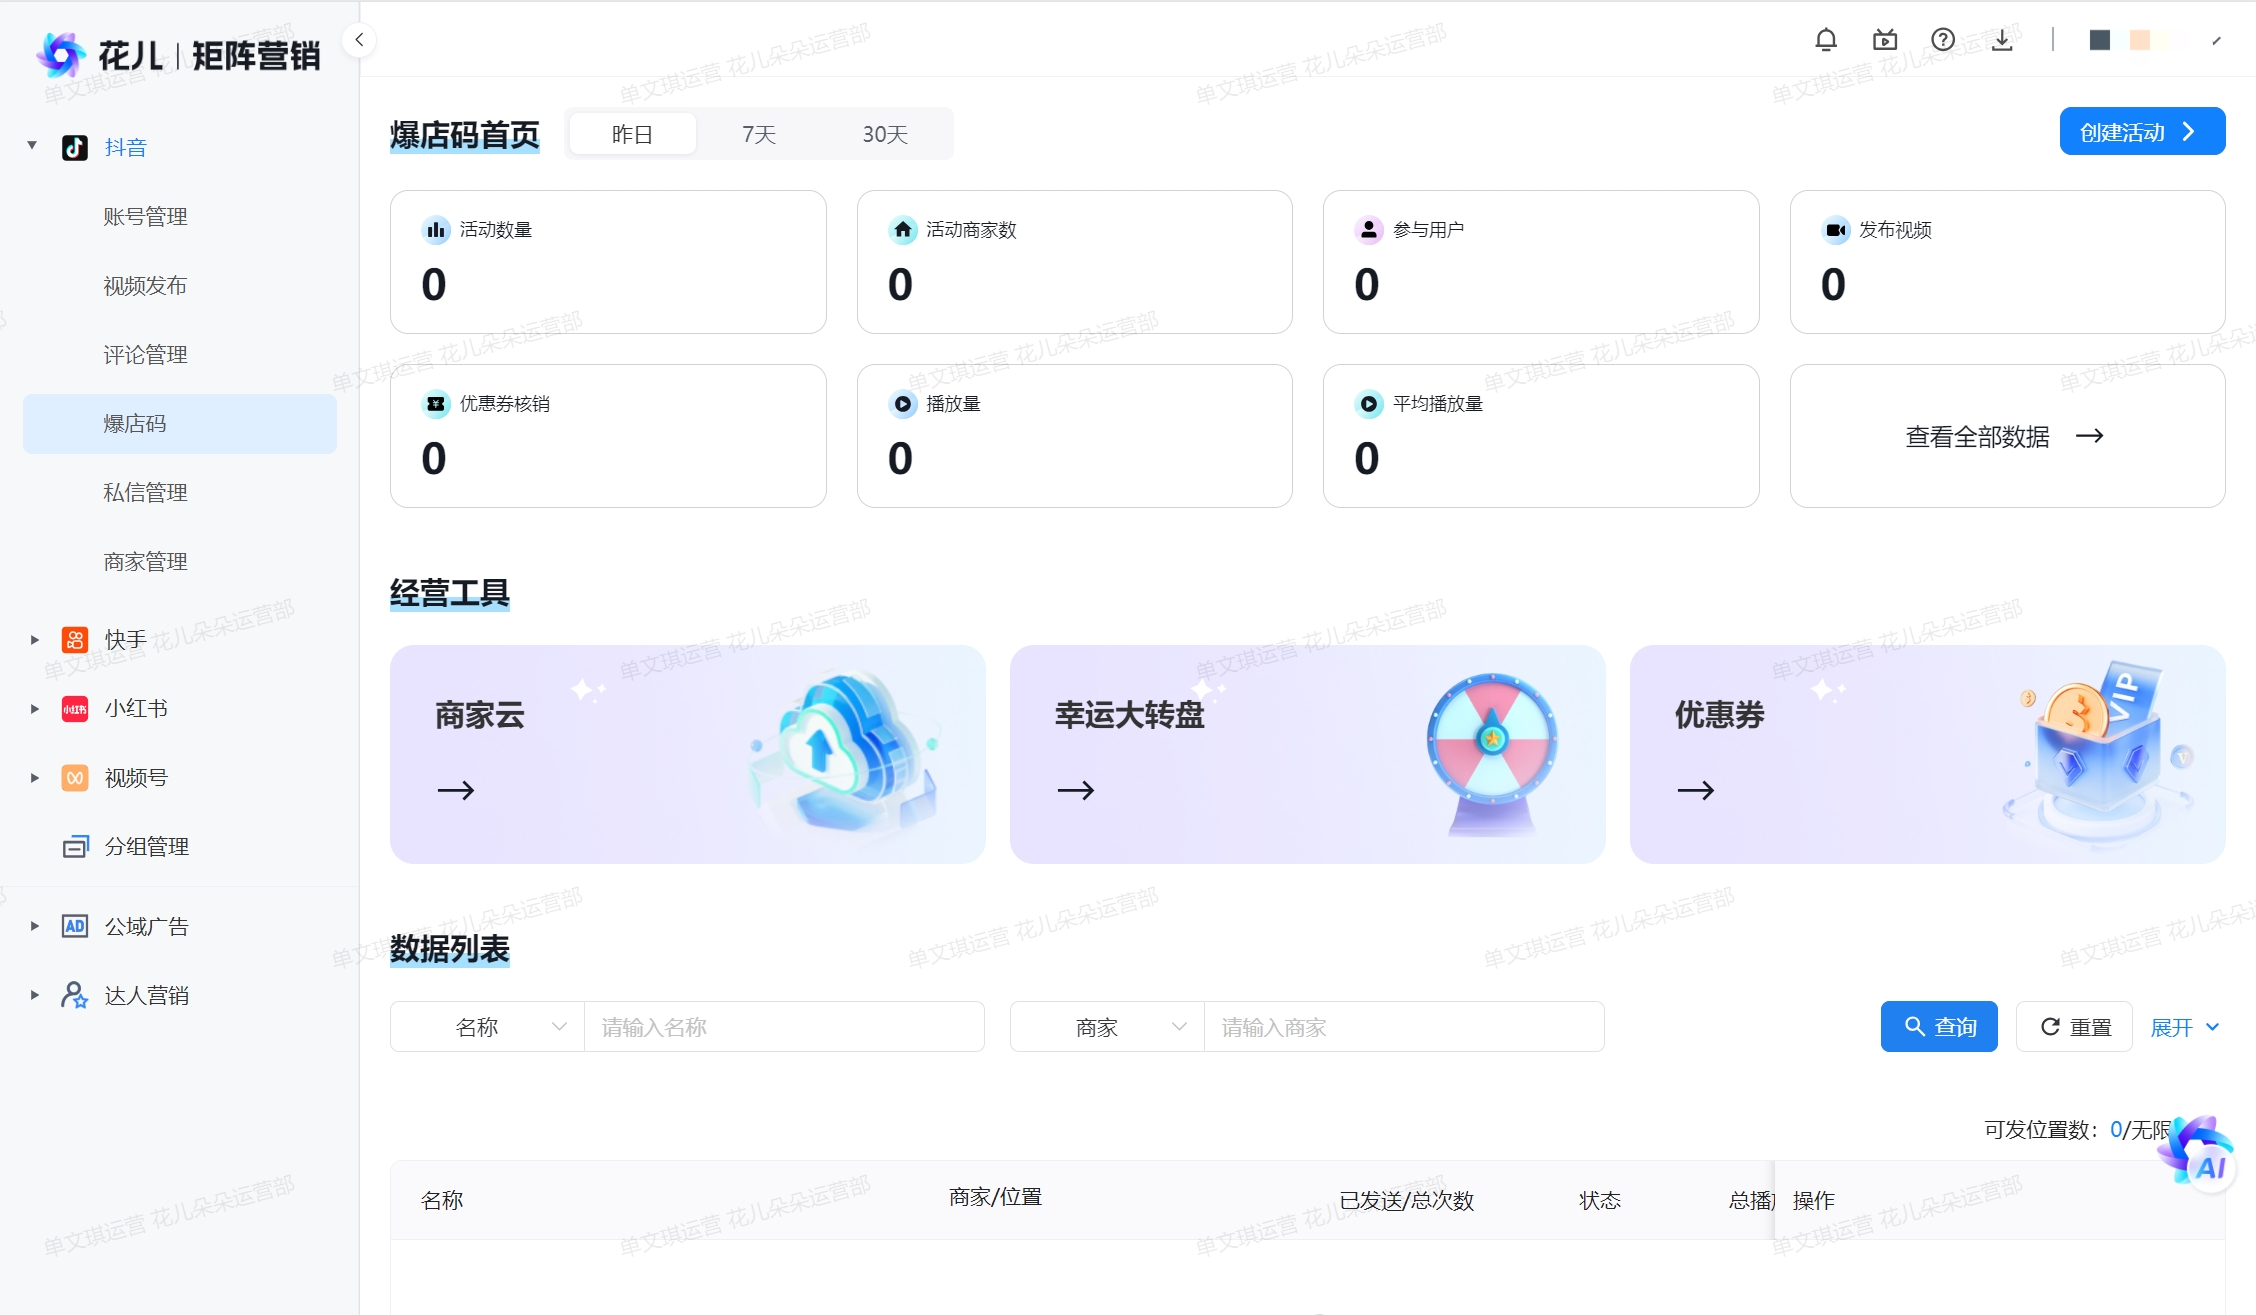Click the 重置 reset button
Screen dimensions: 2256x1315
pyautogui.click(x=2075, y=1027)
